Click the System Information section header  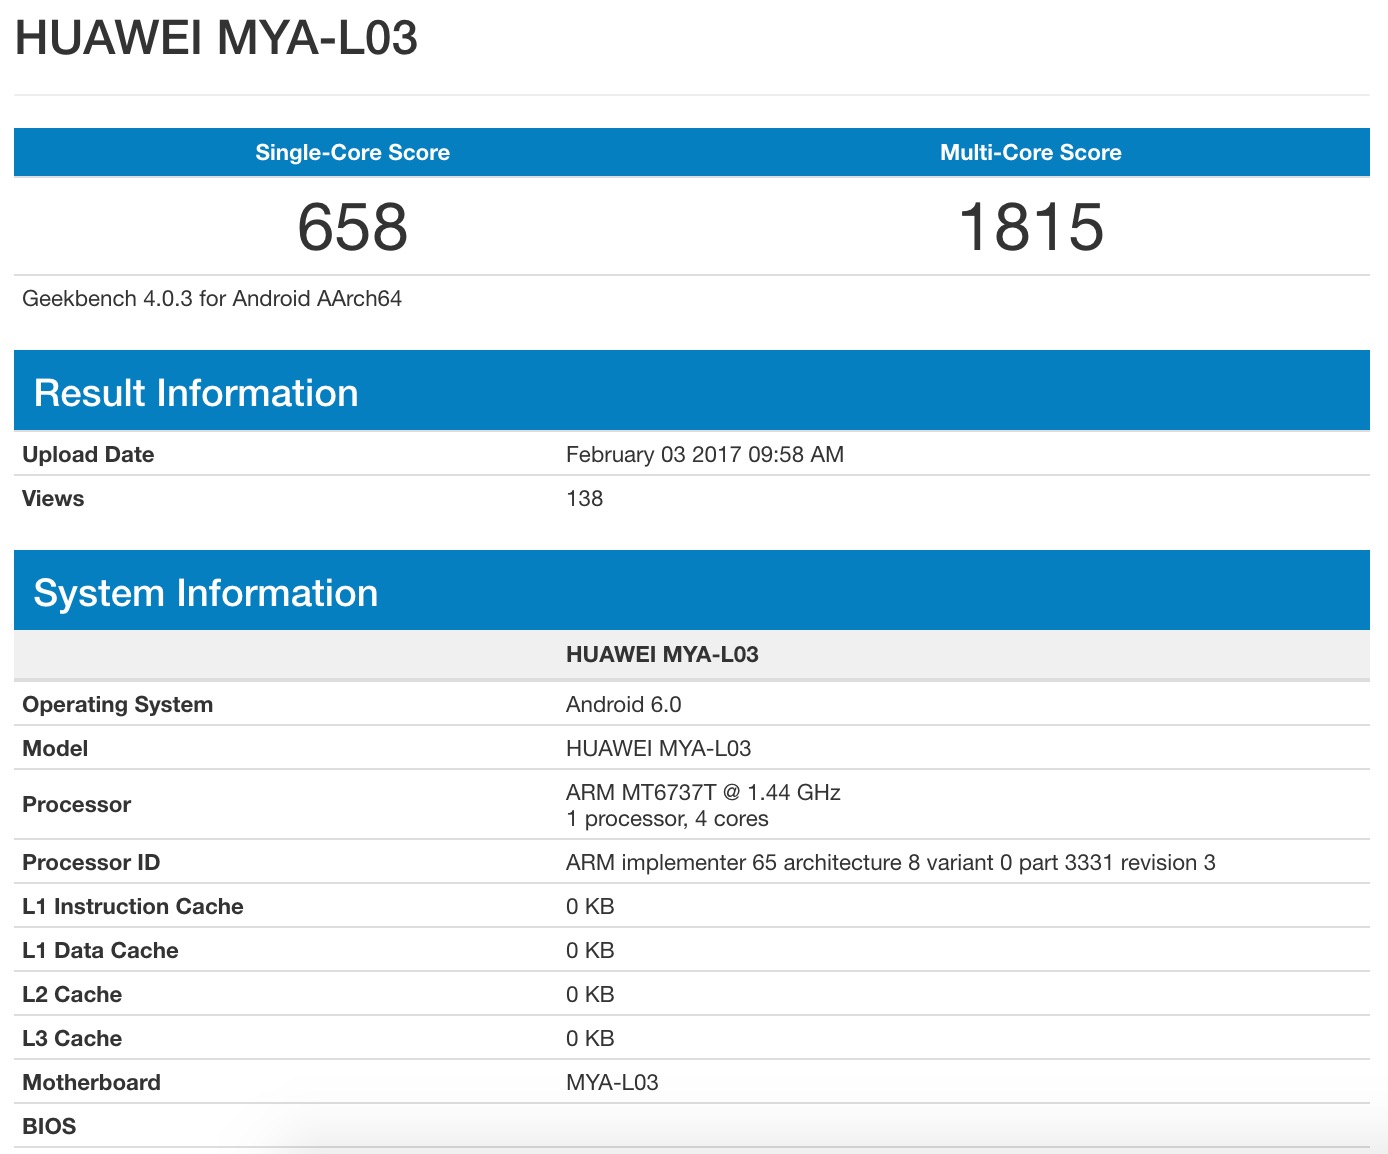pos(206,592)
